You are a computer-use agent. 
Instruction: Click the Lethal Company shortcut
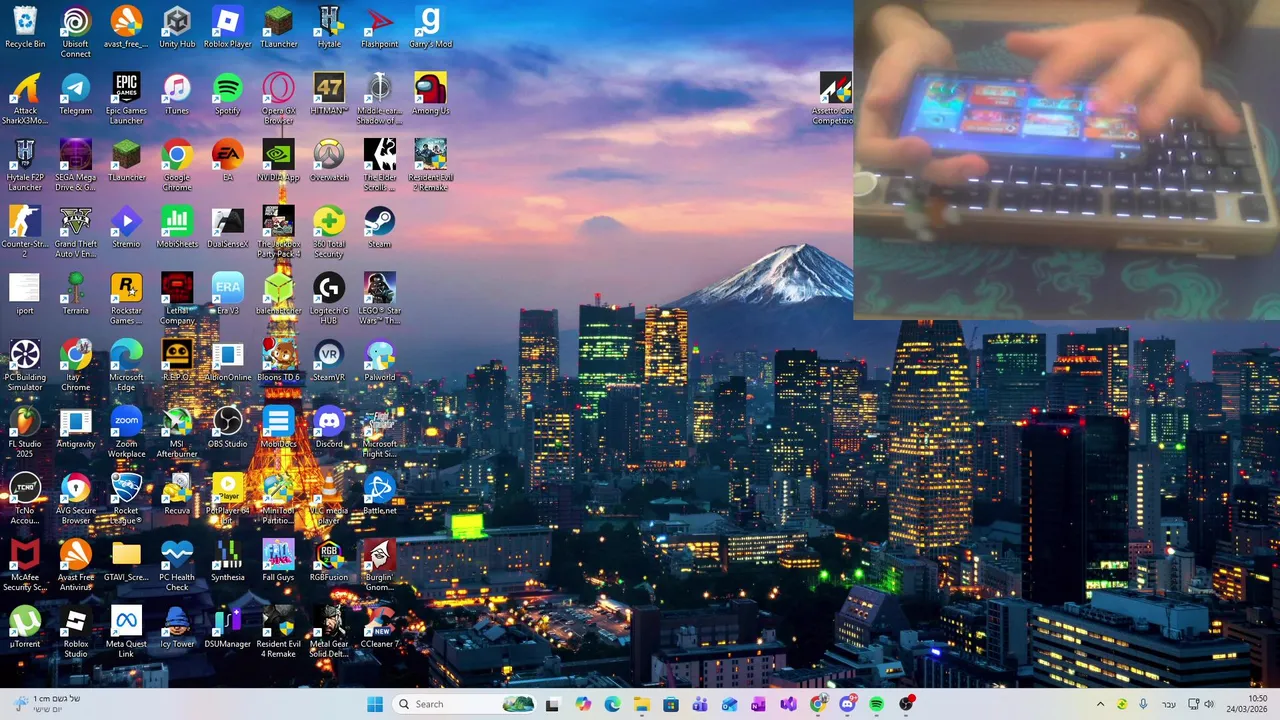(177, 298)
